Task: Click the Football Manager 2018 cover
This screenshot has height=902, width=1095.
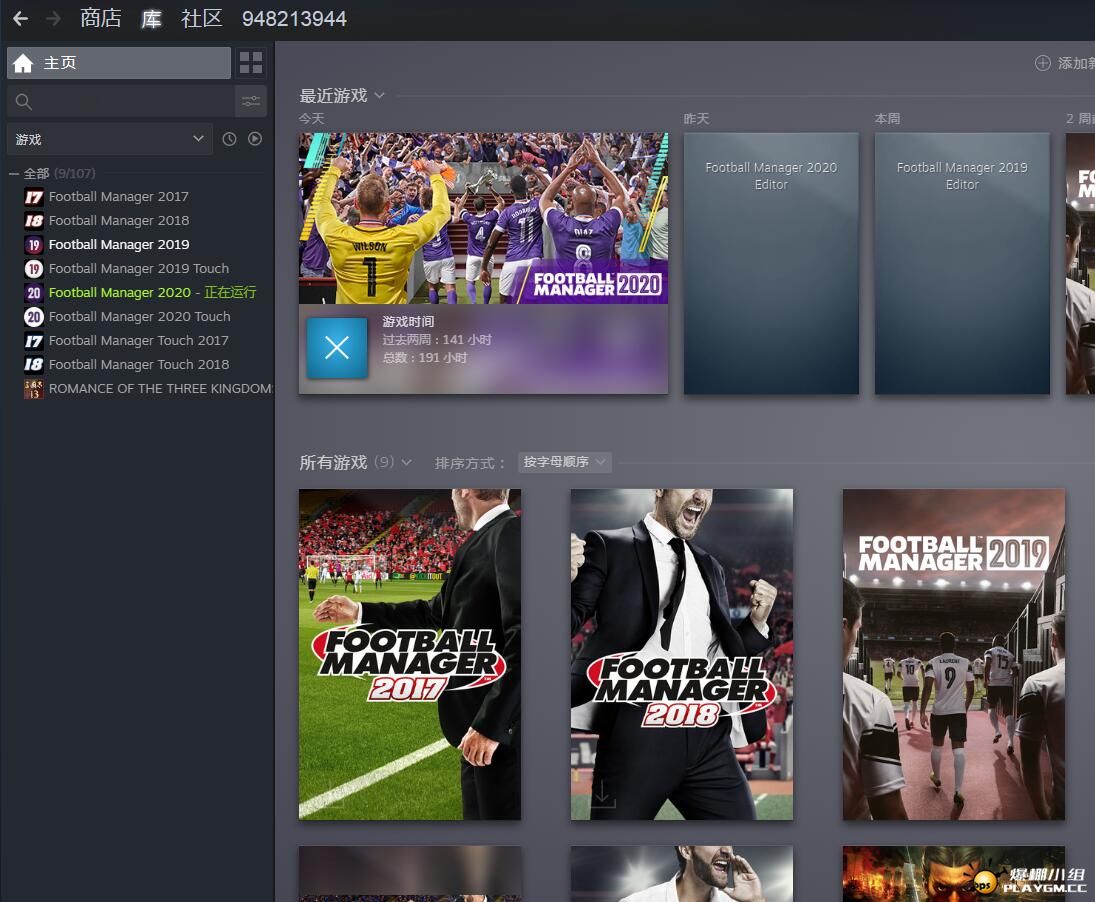Action: click(x=682, y=654)
